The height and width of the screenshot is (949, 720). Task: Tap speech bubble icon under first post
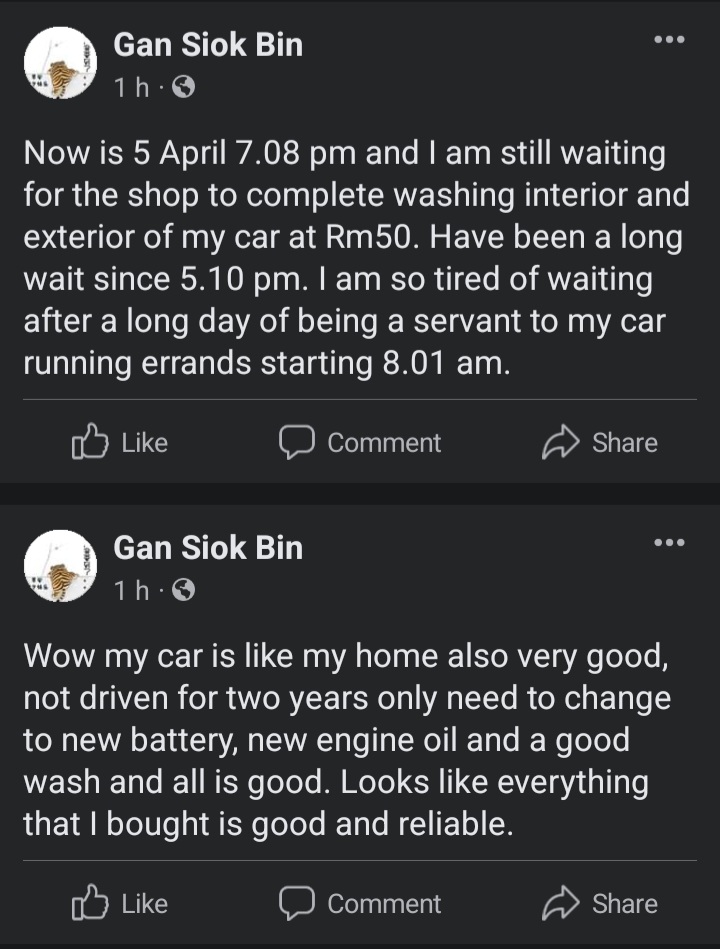click(x=297, y=443)
